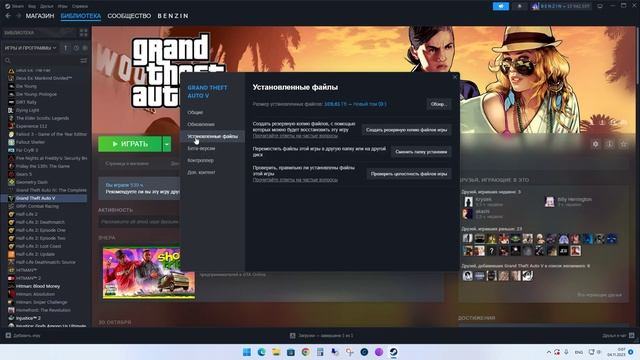640x360 pixels.
Task: Click Создать резервную копию файлов игры
Action: pos(407,130)
